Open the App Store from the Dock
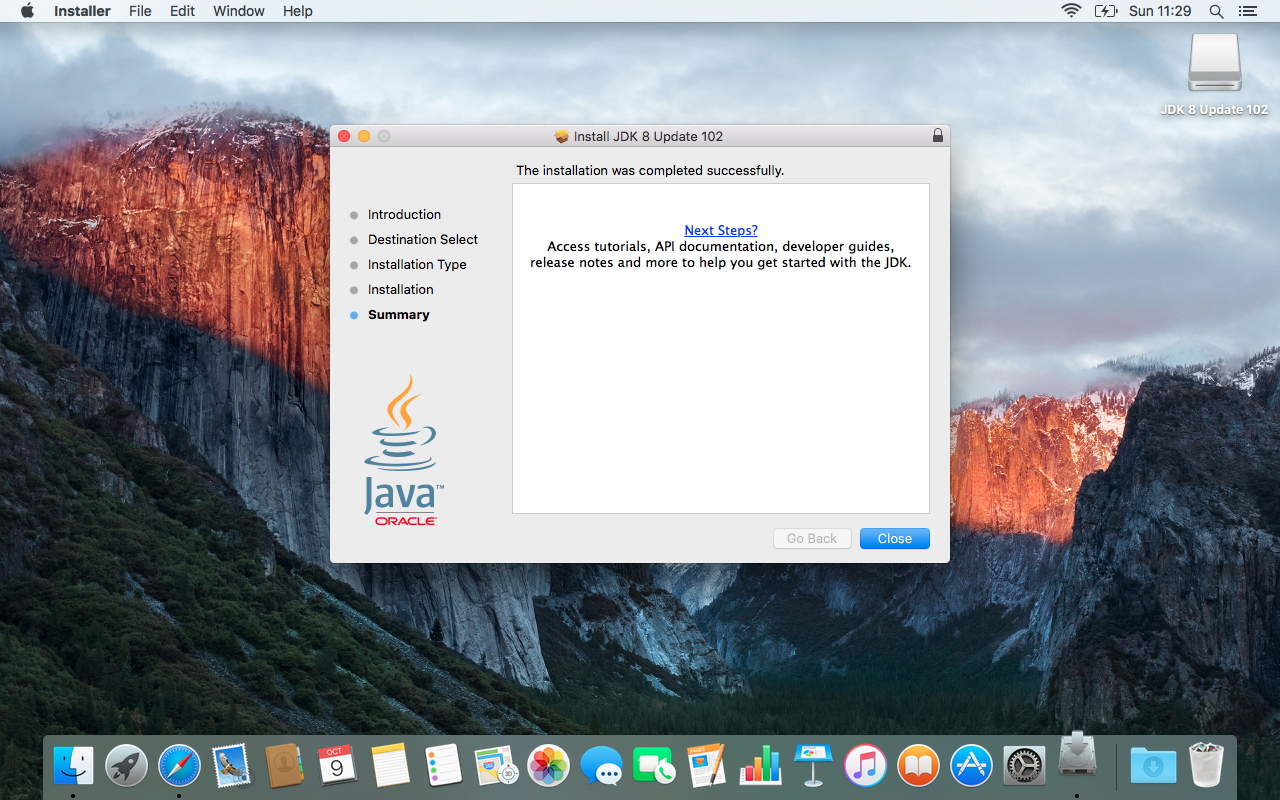 tap(971, 765)
